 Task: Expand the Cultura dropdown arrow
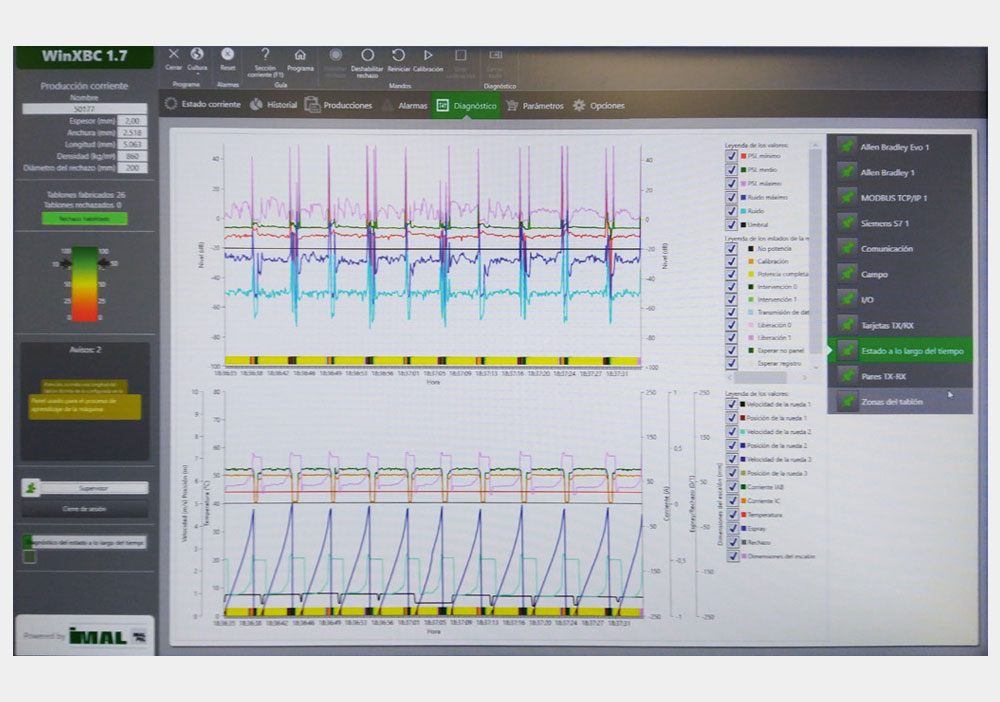pyautogui.click(x=197, y=75)
